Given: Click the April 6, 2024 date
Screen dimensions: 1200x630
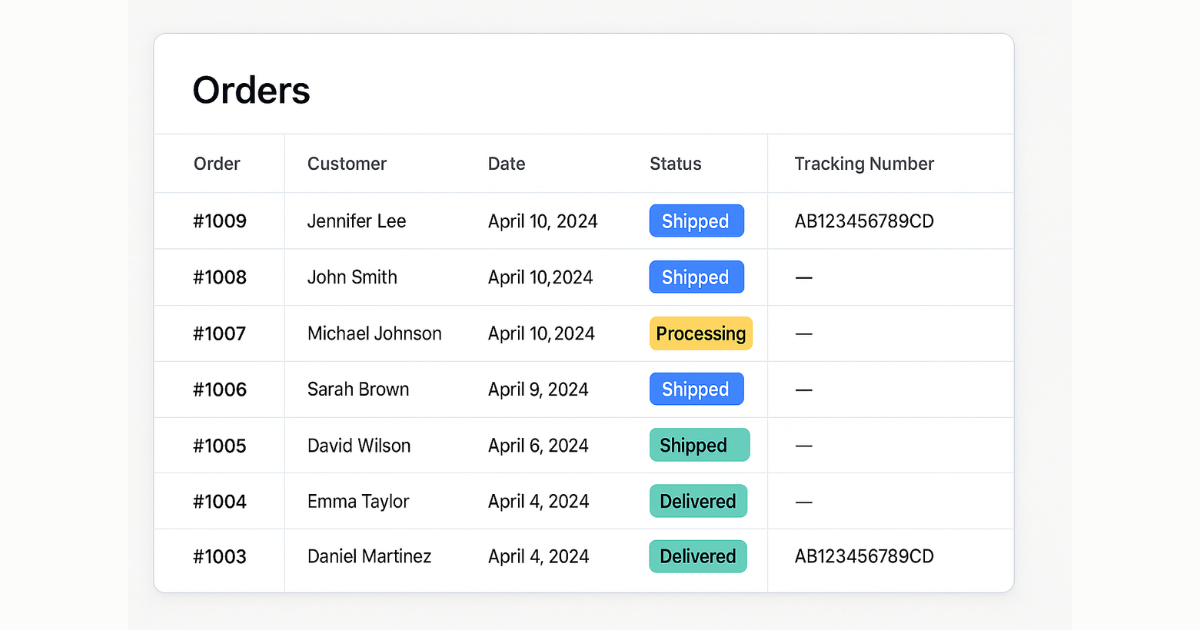Looking at the screenshot, I should 538,445.
